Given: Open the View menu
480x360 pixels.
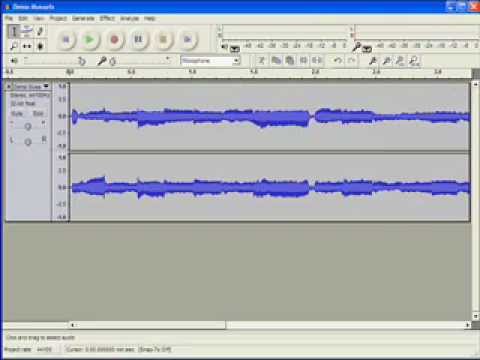Looking at the screenshot, I should [x=38, y=18].
